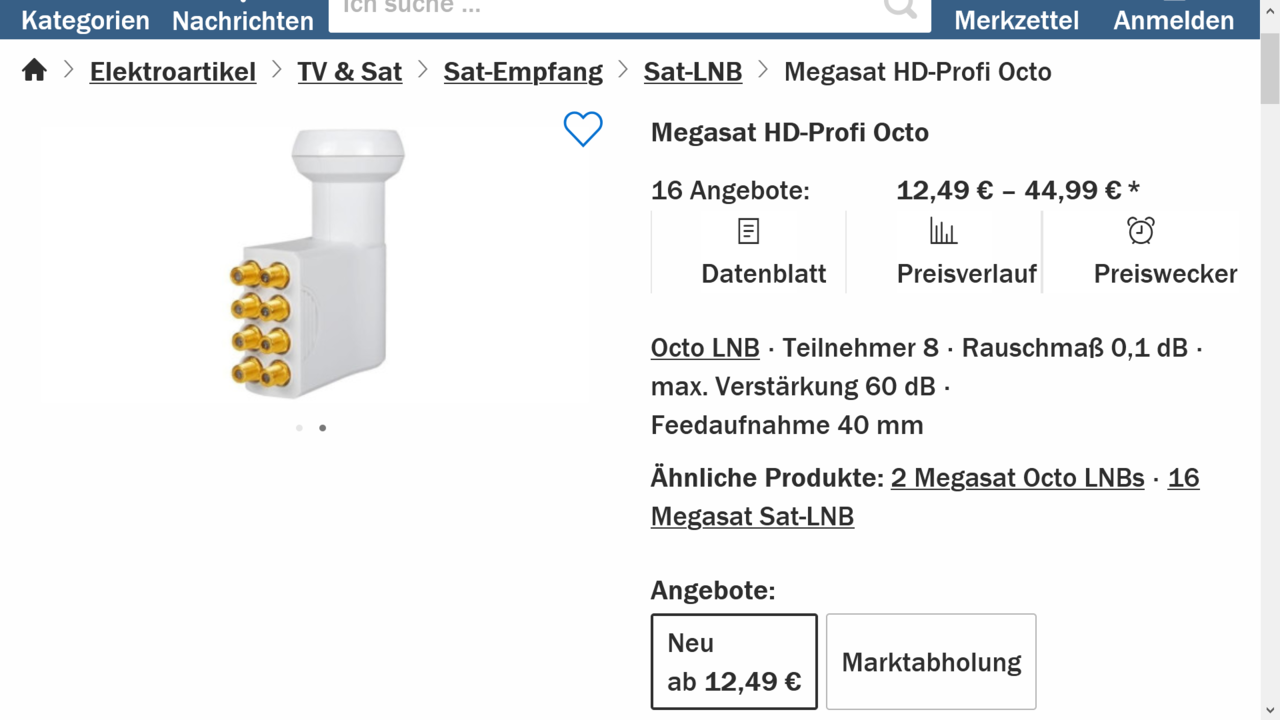Viewport: 1280px width, 720px height.
Task: View price history via Preisverlauf chart icon
Action: (942, 231)
